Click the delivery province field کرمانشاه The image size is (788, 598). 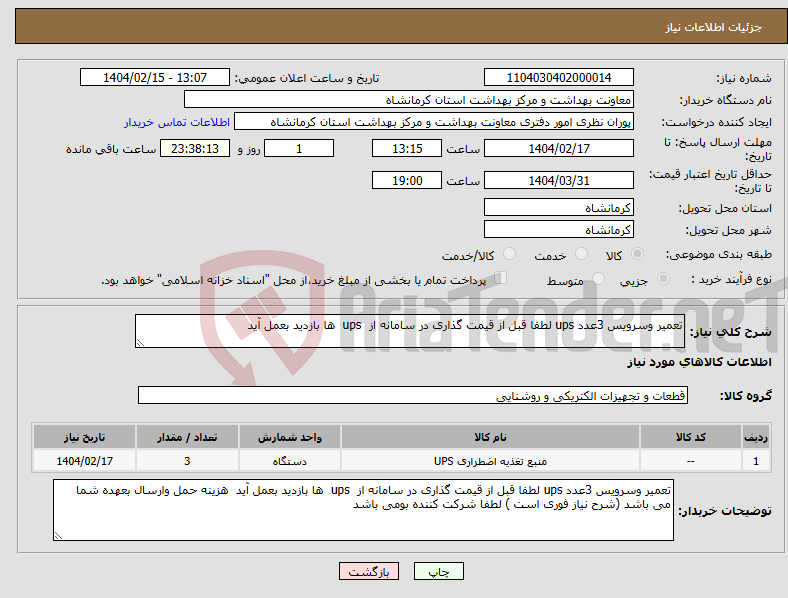pyautogui.click(x=559, y=207)
